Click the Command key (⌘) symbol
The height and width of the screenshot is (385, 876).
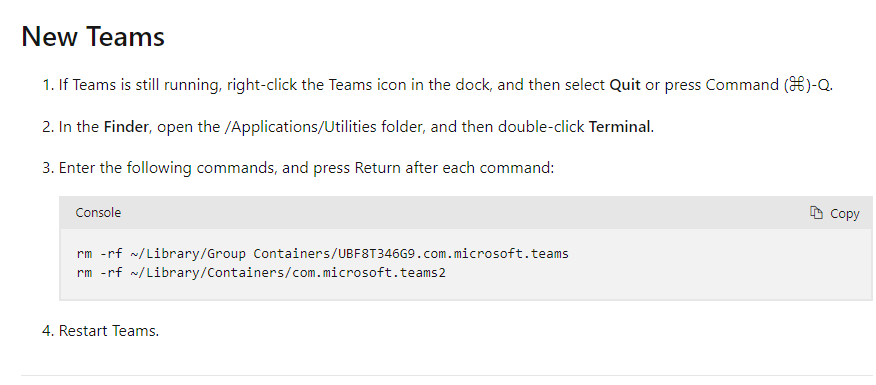tap(796, 85)
